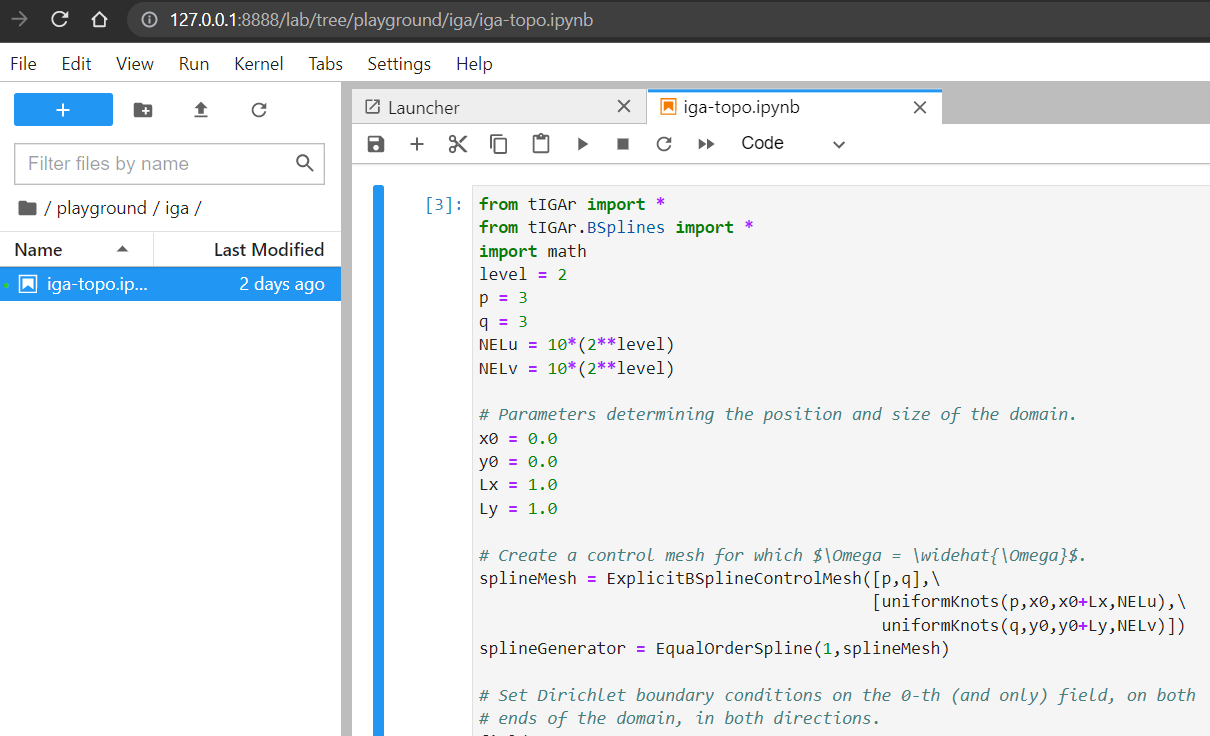This screenshot has width=1210, height=736.
Task: Save the notebook with the floppy disk icon
Action: click(376, 144)
